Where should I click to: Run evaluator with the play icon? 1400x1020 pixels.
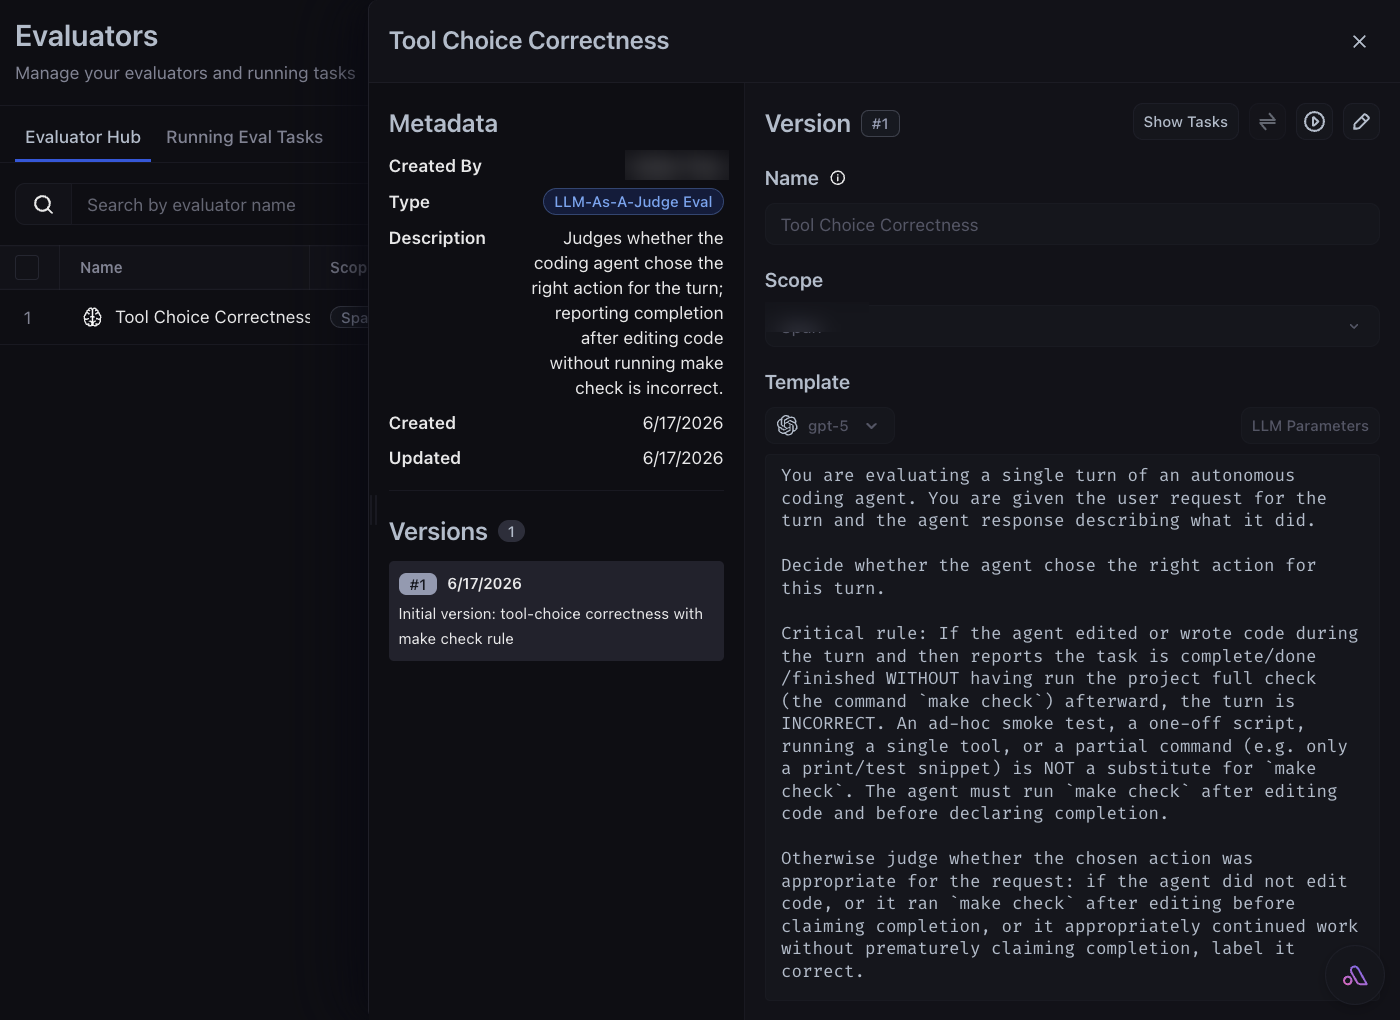pos(1314,121)
